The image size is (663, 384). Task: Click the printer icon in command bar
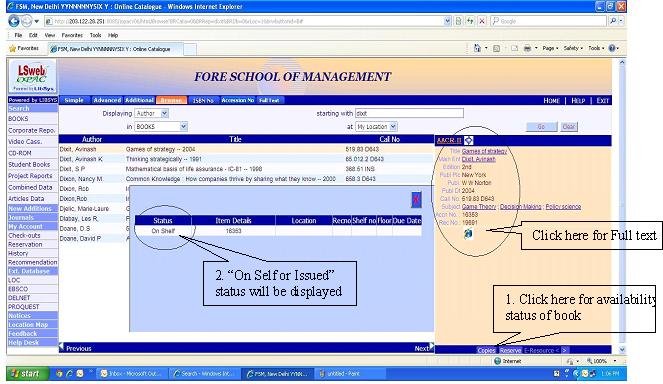point(527,48)
